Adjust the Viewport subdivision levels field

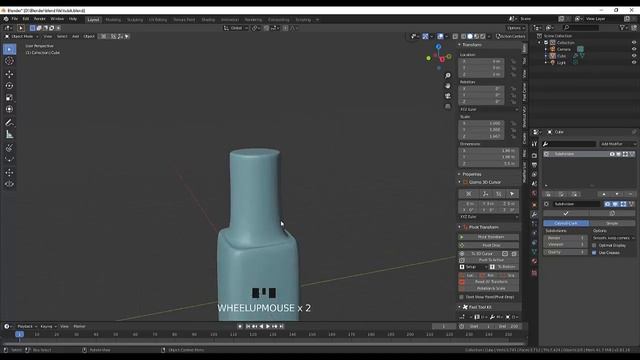[565, 244]
